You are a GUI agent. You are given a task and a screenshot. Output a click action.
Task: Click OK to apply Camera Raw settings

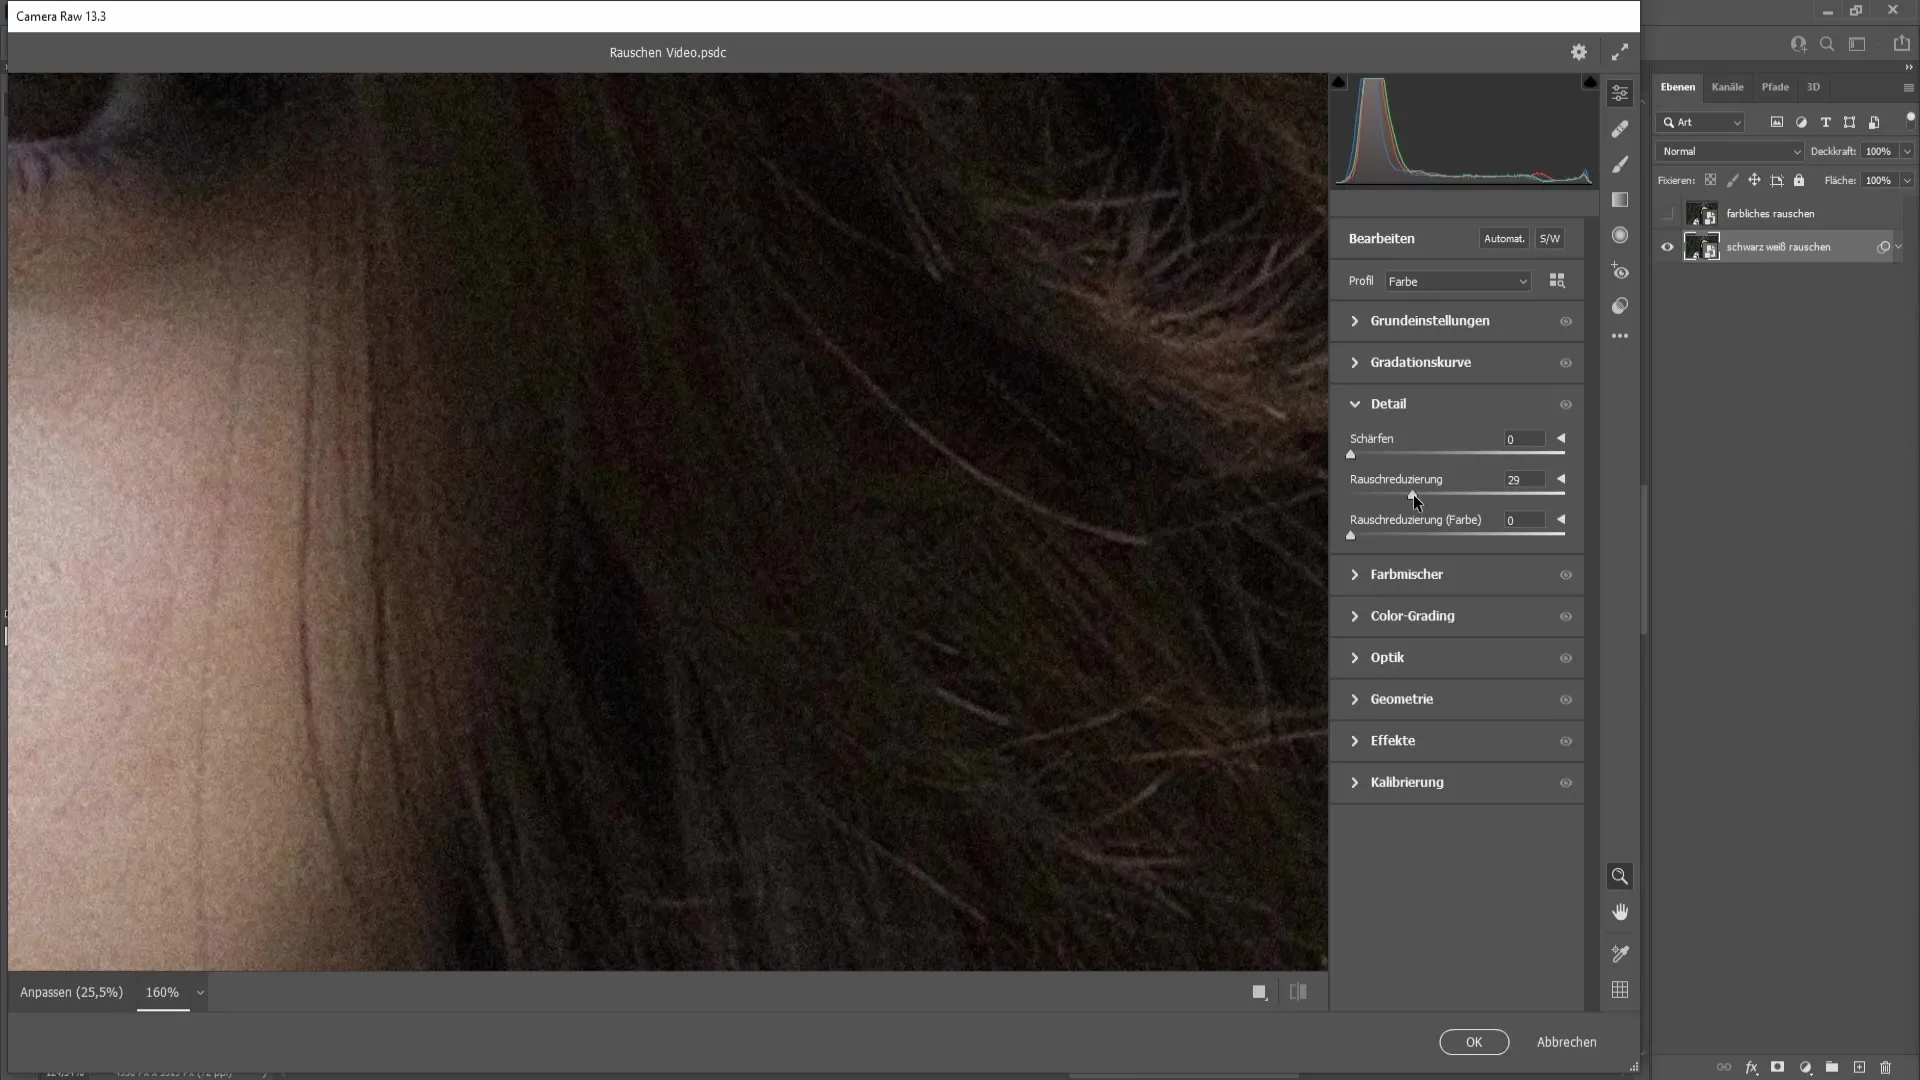coord(1474,1042)
